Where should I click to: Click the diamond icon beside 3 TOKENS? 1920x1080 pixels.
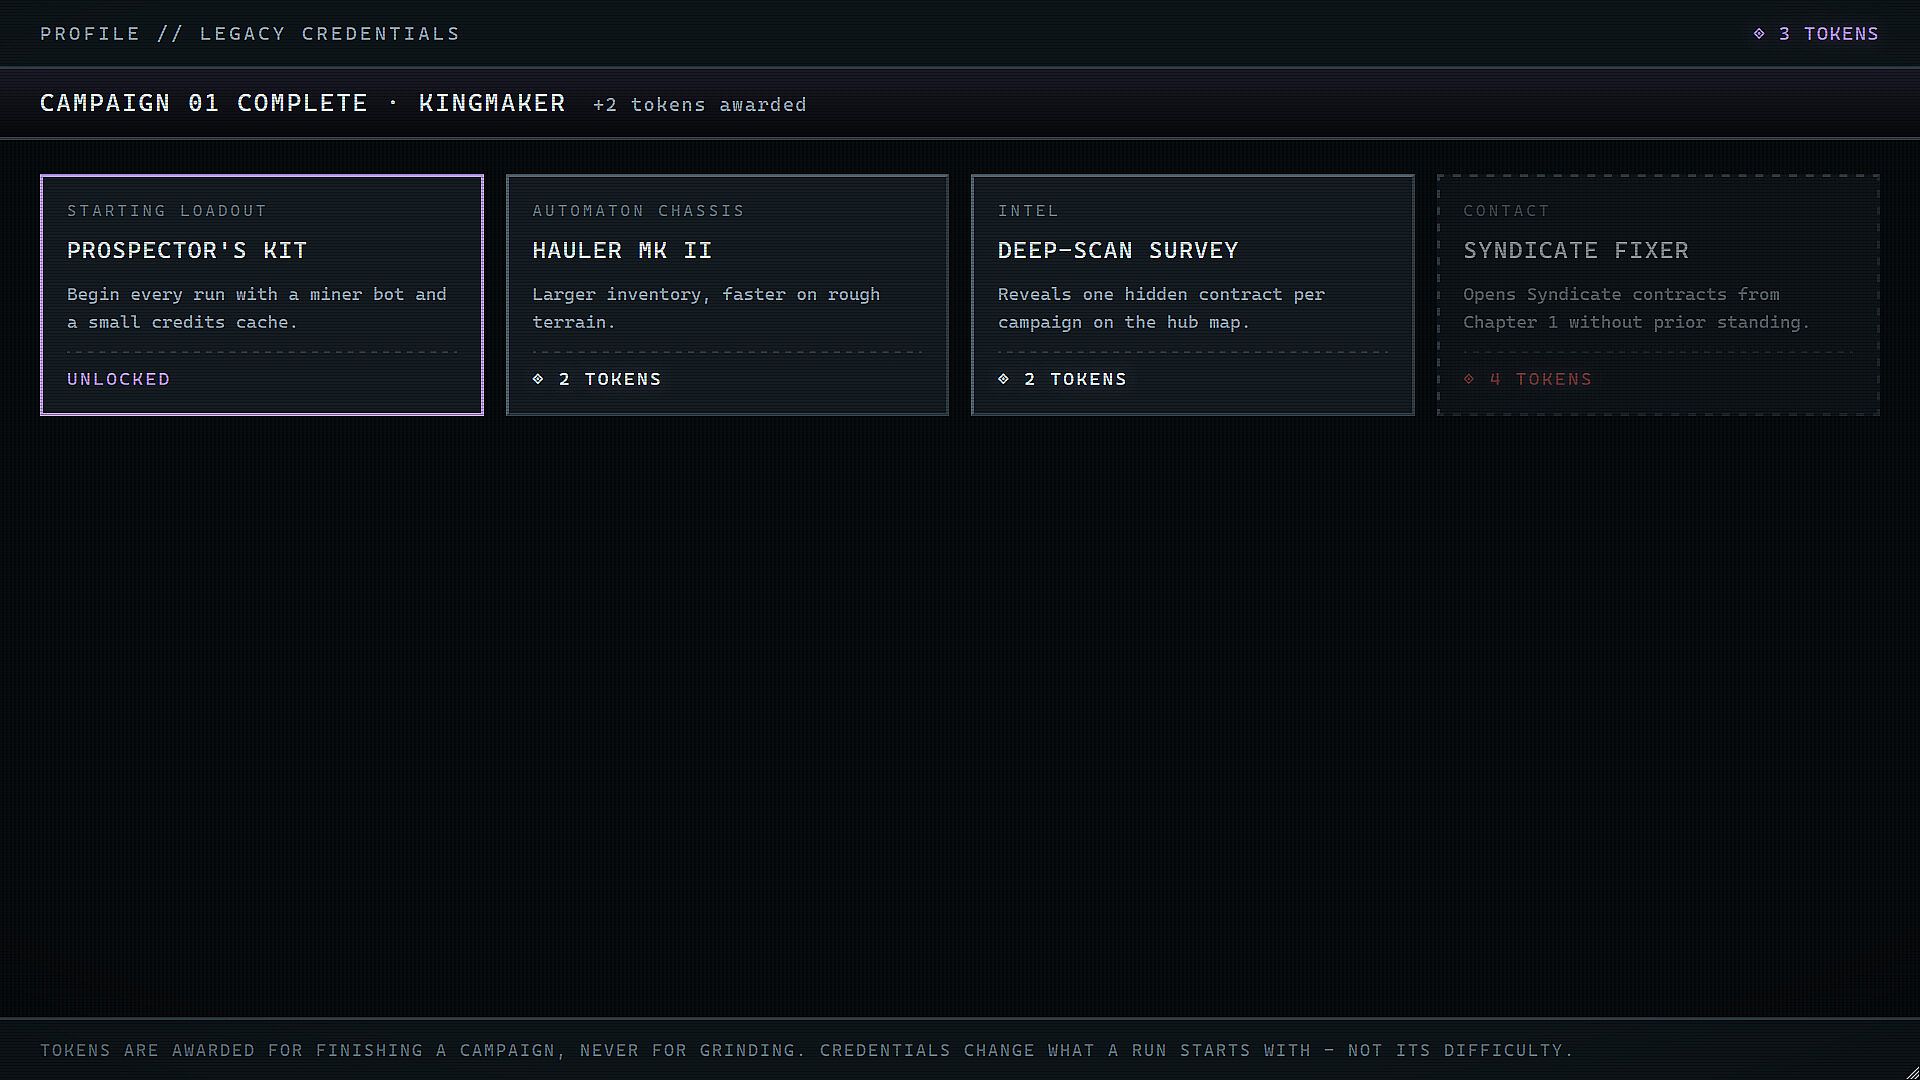click(x=1759, y=34)
